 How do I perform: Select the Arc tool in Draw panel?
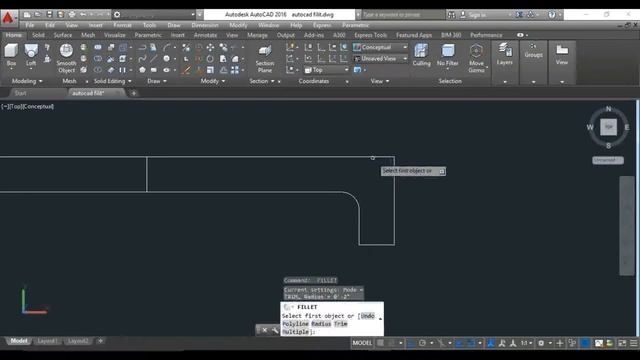tap(167, 47)
